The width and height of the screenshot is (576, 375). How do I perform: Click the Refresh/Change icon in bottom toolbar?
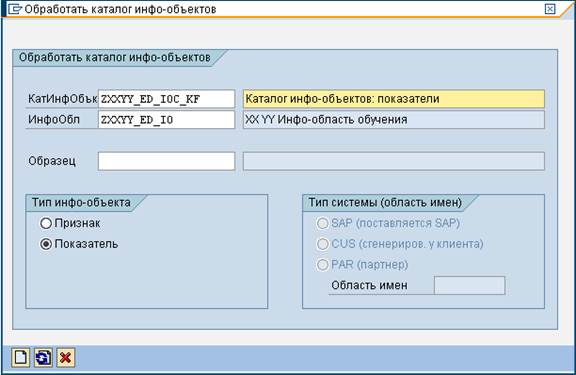[43, 357]
